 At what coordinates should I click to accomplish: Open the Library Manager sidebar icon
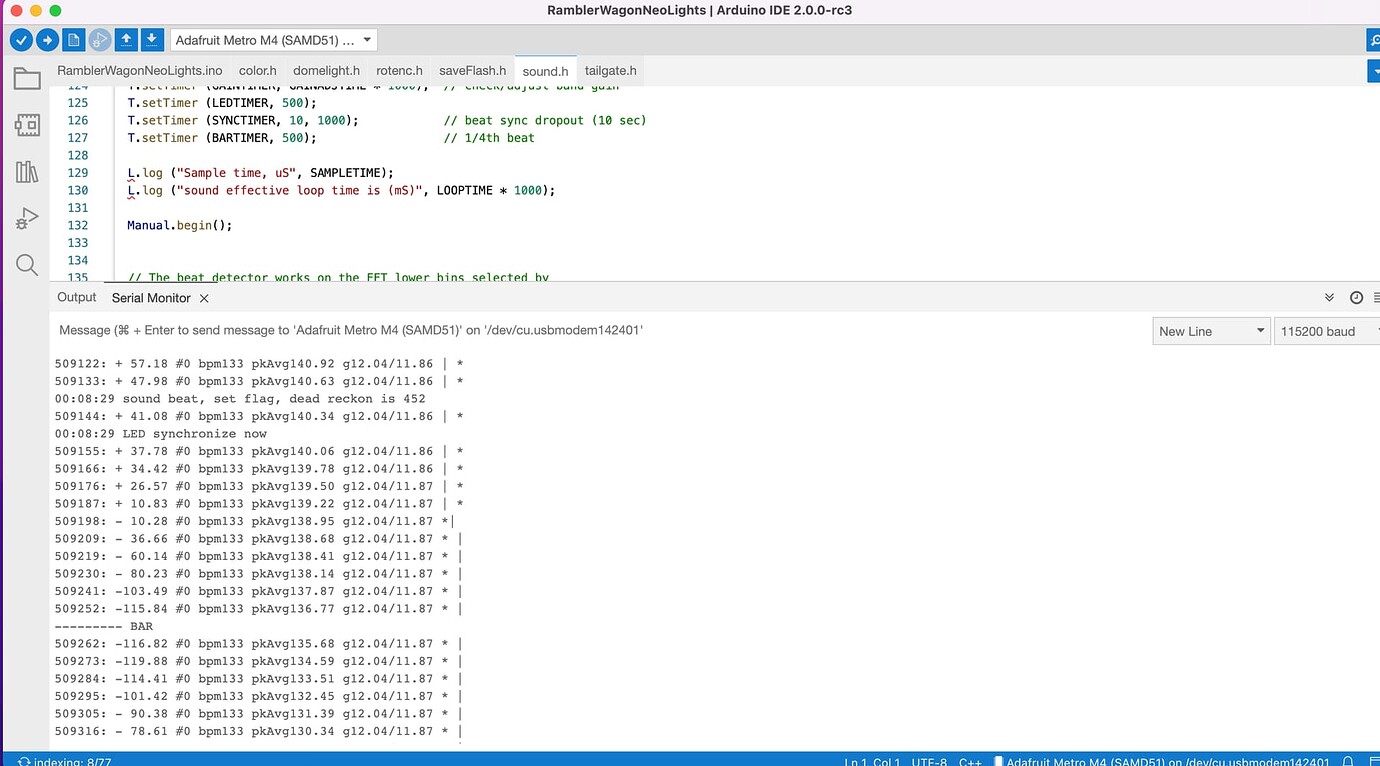(x=27, y=170)
